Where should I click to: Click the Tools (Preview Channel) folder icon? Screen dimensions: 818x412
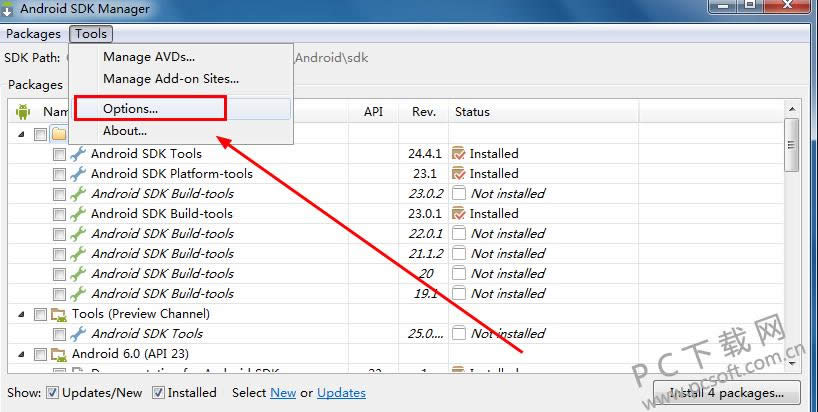click(59, 314)
